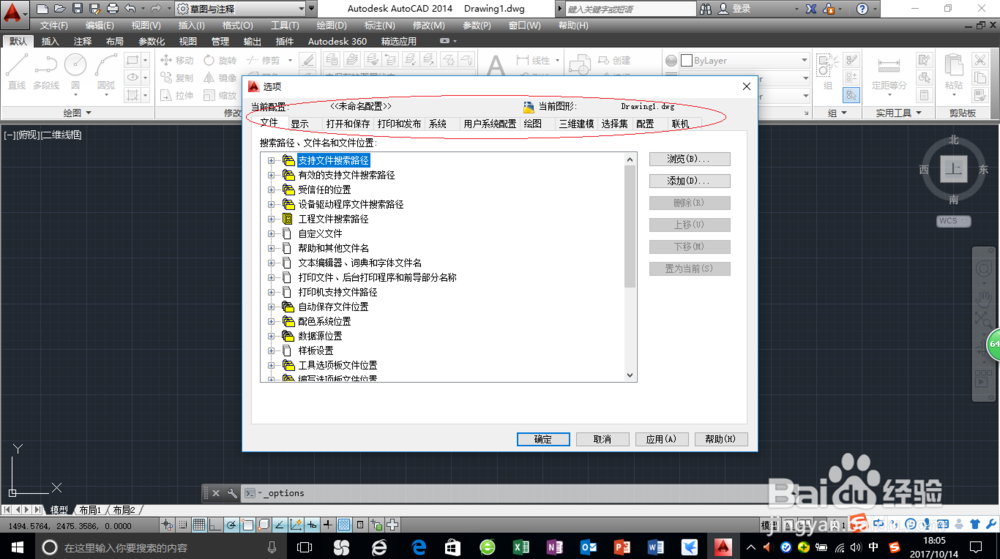Click the New drawing icon in quick access toolbar
Screen dimensions: 1000x559
click(x=42, y=9)
